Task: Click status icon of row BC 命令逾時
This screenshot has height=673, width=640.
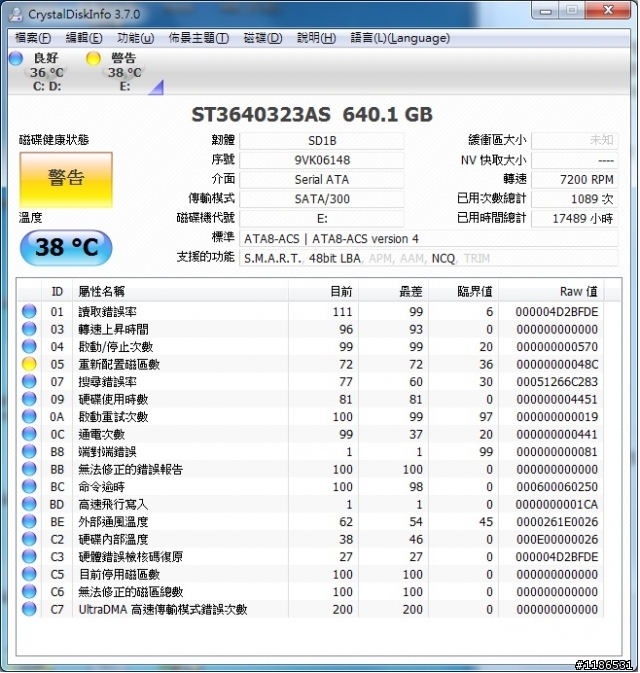Action: coord(29,486)
